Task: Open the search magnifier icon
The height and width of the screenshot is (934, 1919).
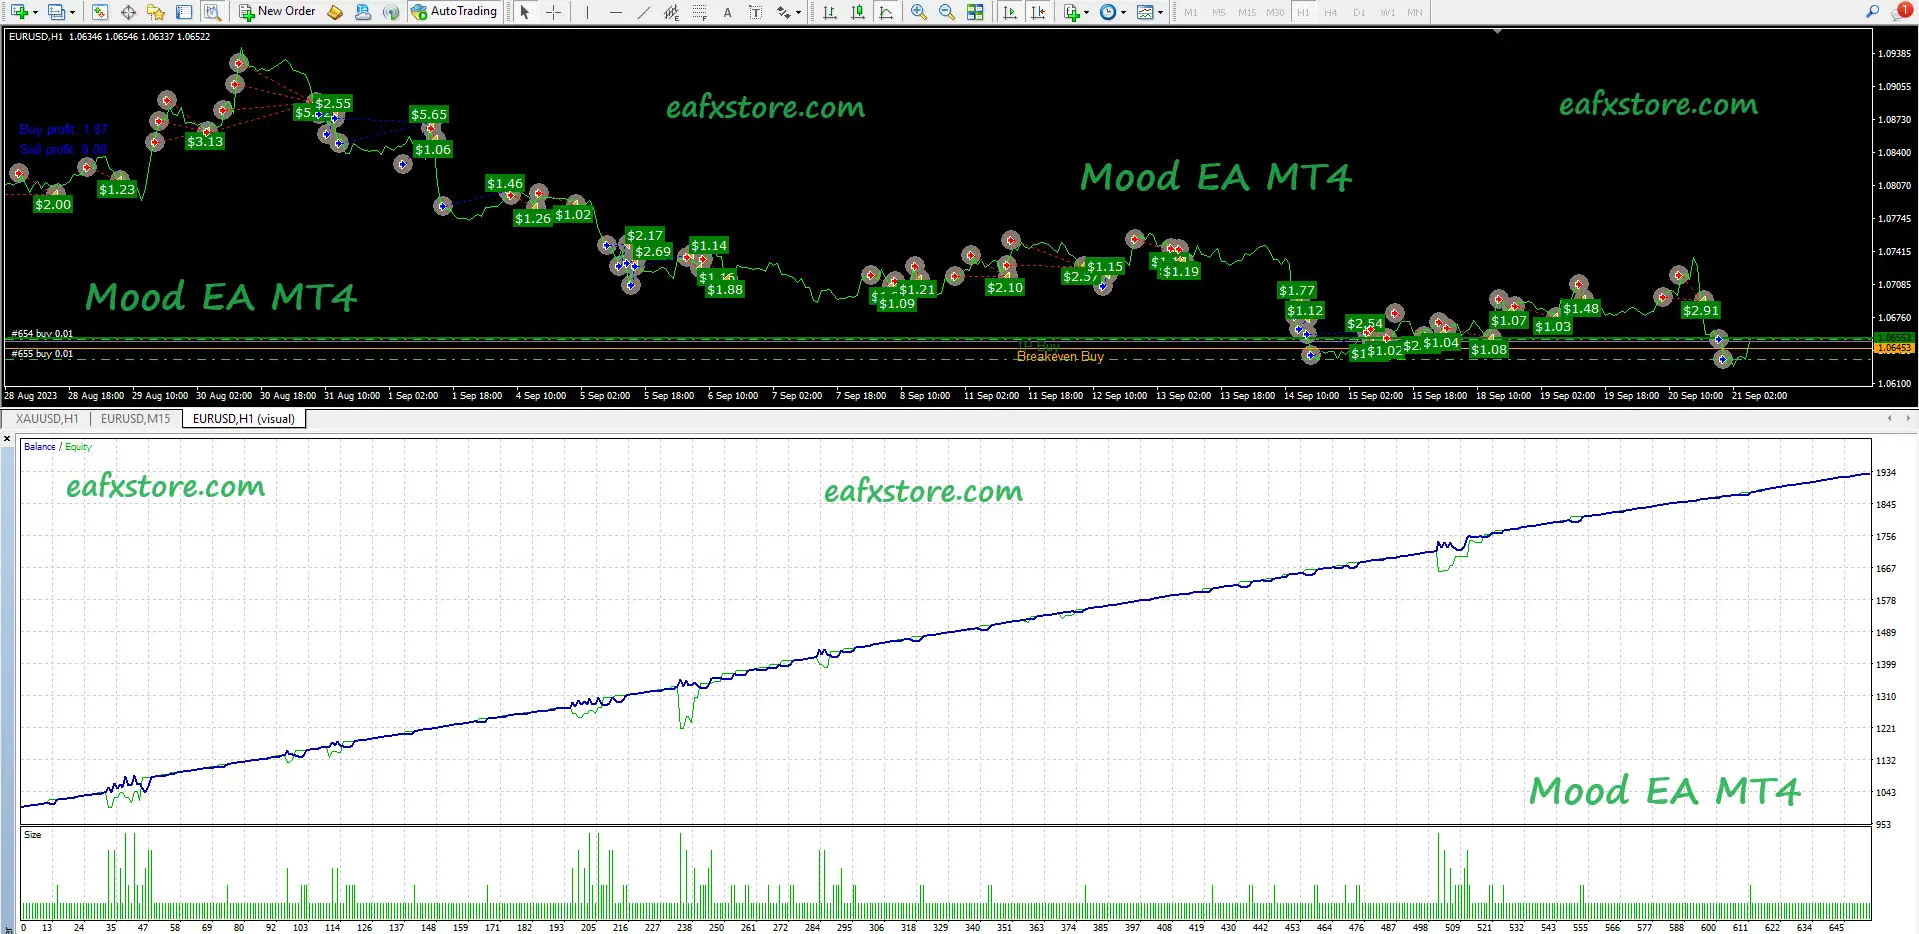Action: coord(1872,12)
